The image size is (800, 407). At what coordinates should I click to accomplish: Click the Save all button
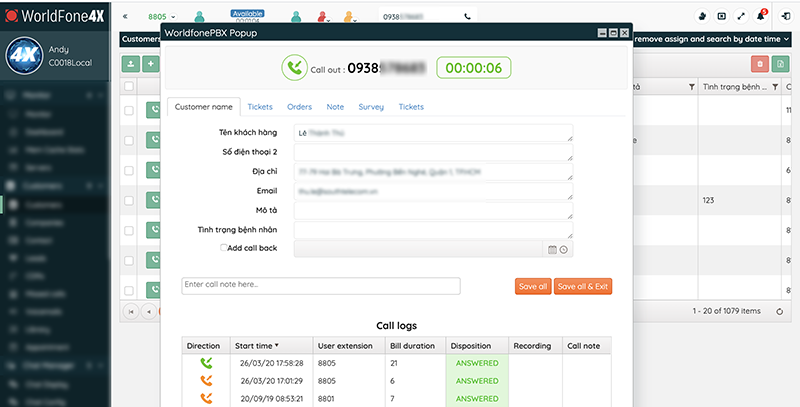pos(533,286)
